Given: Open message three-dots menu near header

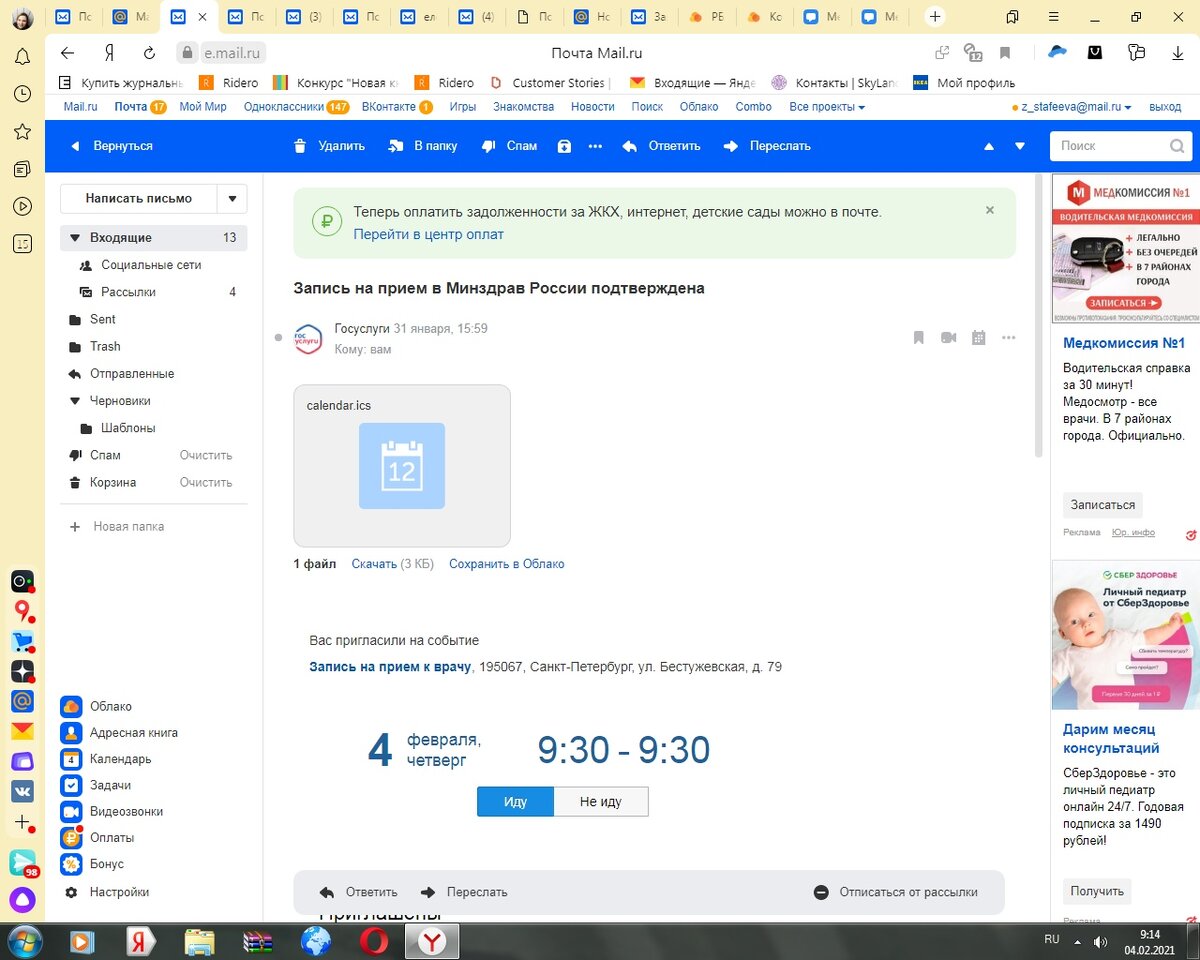Looking at the screenshot, I should (x=1008, y=338).
